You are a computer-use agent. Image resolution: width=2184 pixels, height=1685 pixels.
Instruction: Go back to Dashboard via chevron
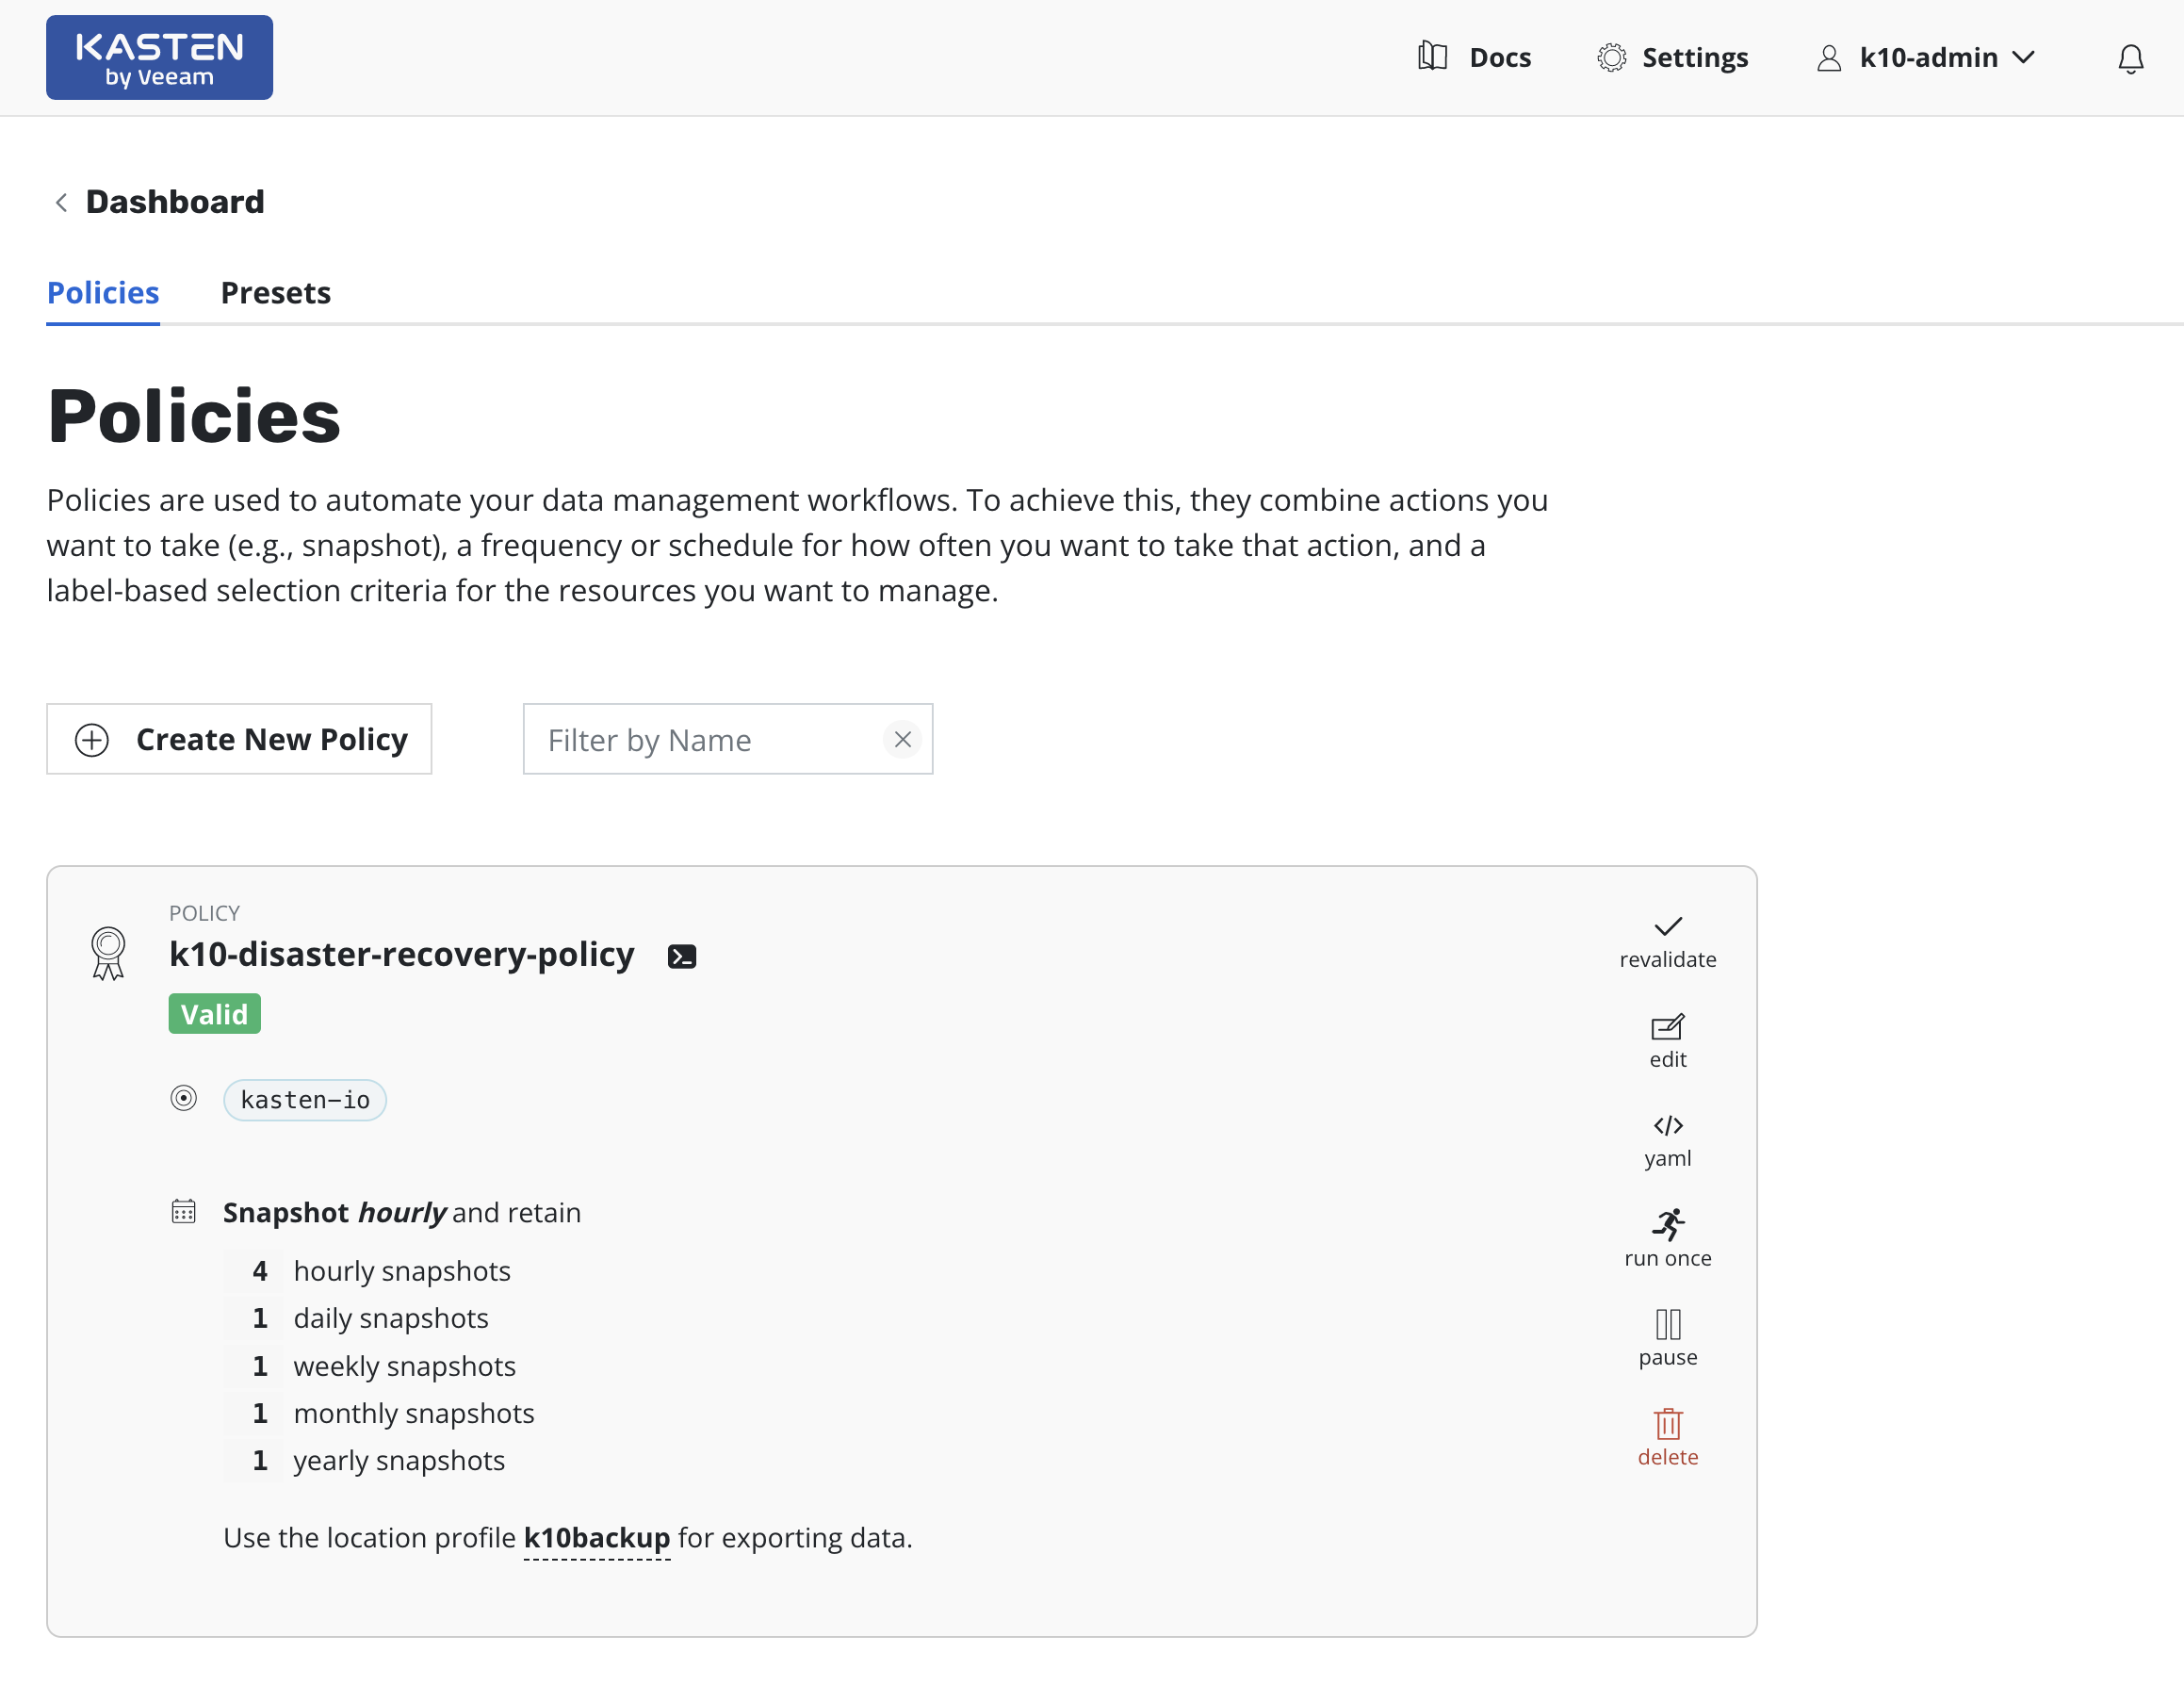pos(62,202)
